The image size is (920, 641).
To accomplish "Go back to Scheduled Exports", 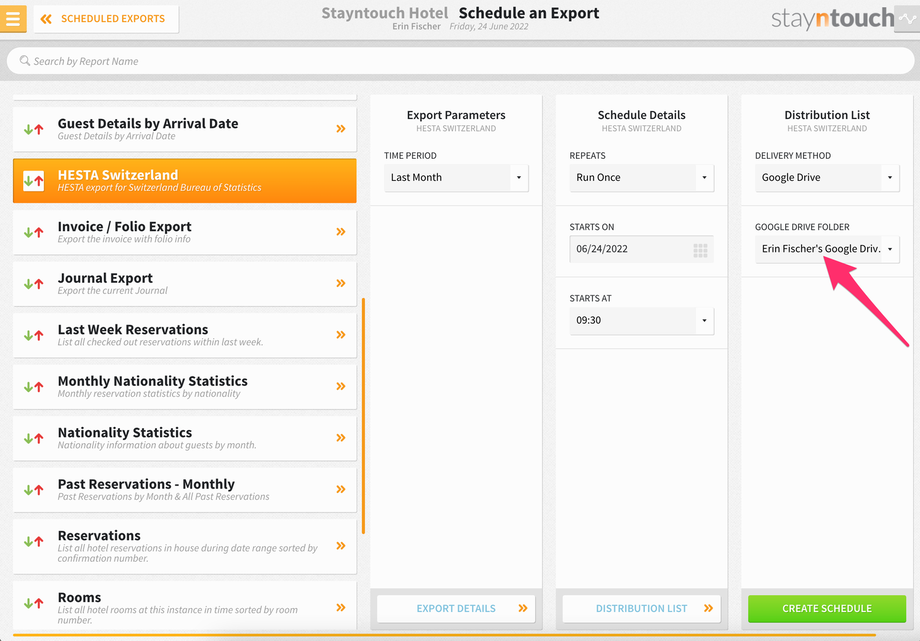I will [x=106, y=19].
